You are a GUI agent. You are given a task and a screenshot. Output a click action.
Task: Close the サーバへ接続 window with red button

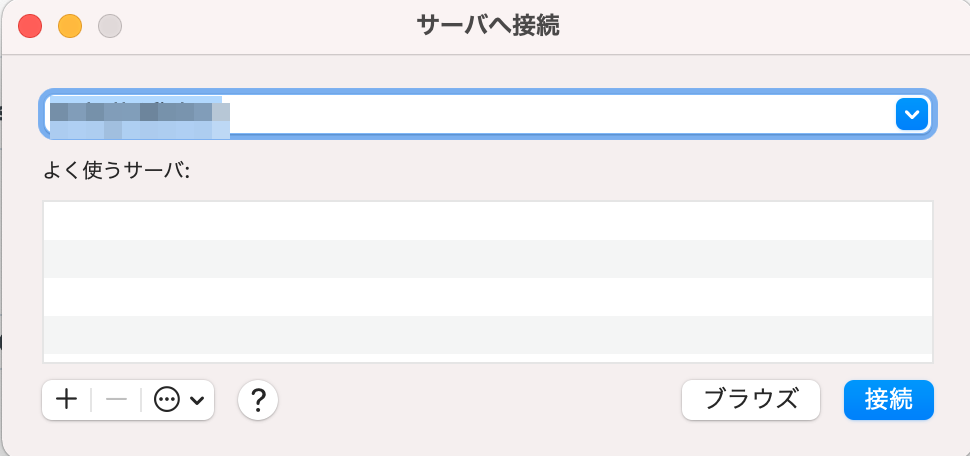[30, 27]
